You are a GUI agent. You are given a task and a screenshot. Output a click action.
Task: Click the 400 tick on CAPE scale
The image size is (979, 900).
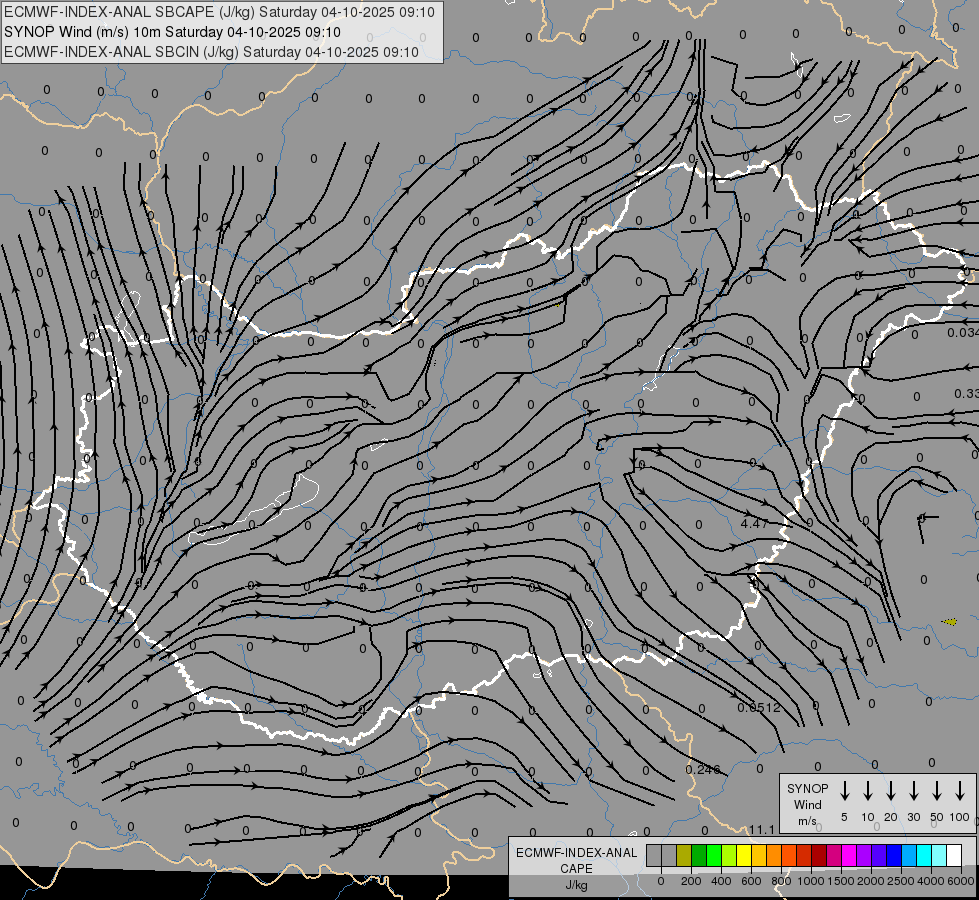click(721, 881)
